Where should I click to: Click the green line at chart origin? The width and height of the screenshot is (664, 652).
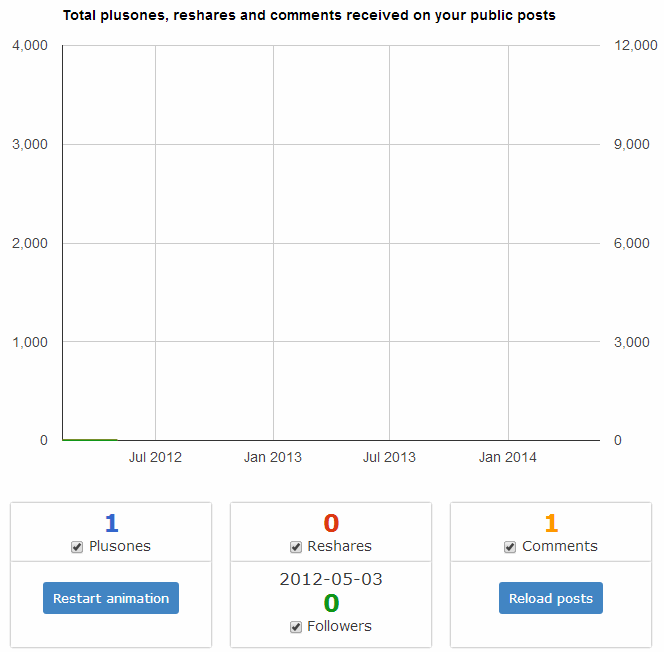coord(90,440)
